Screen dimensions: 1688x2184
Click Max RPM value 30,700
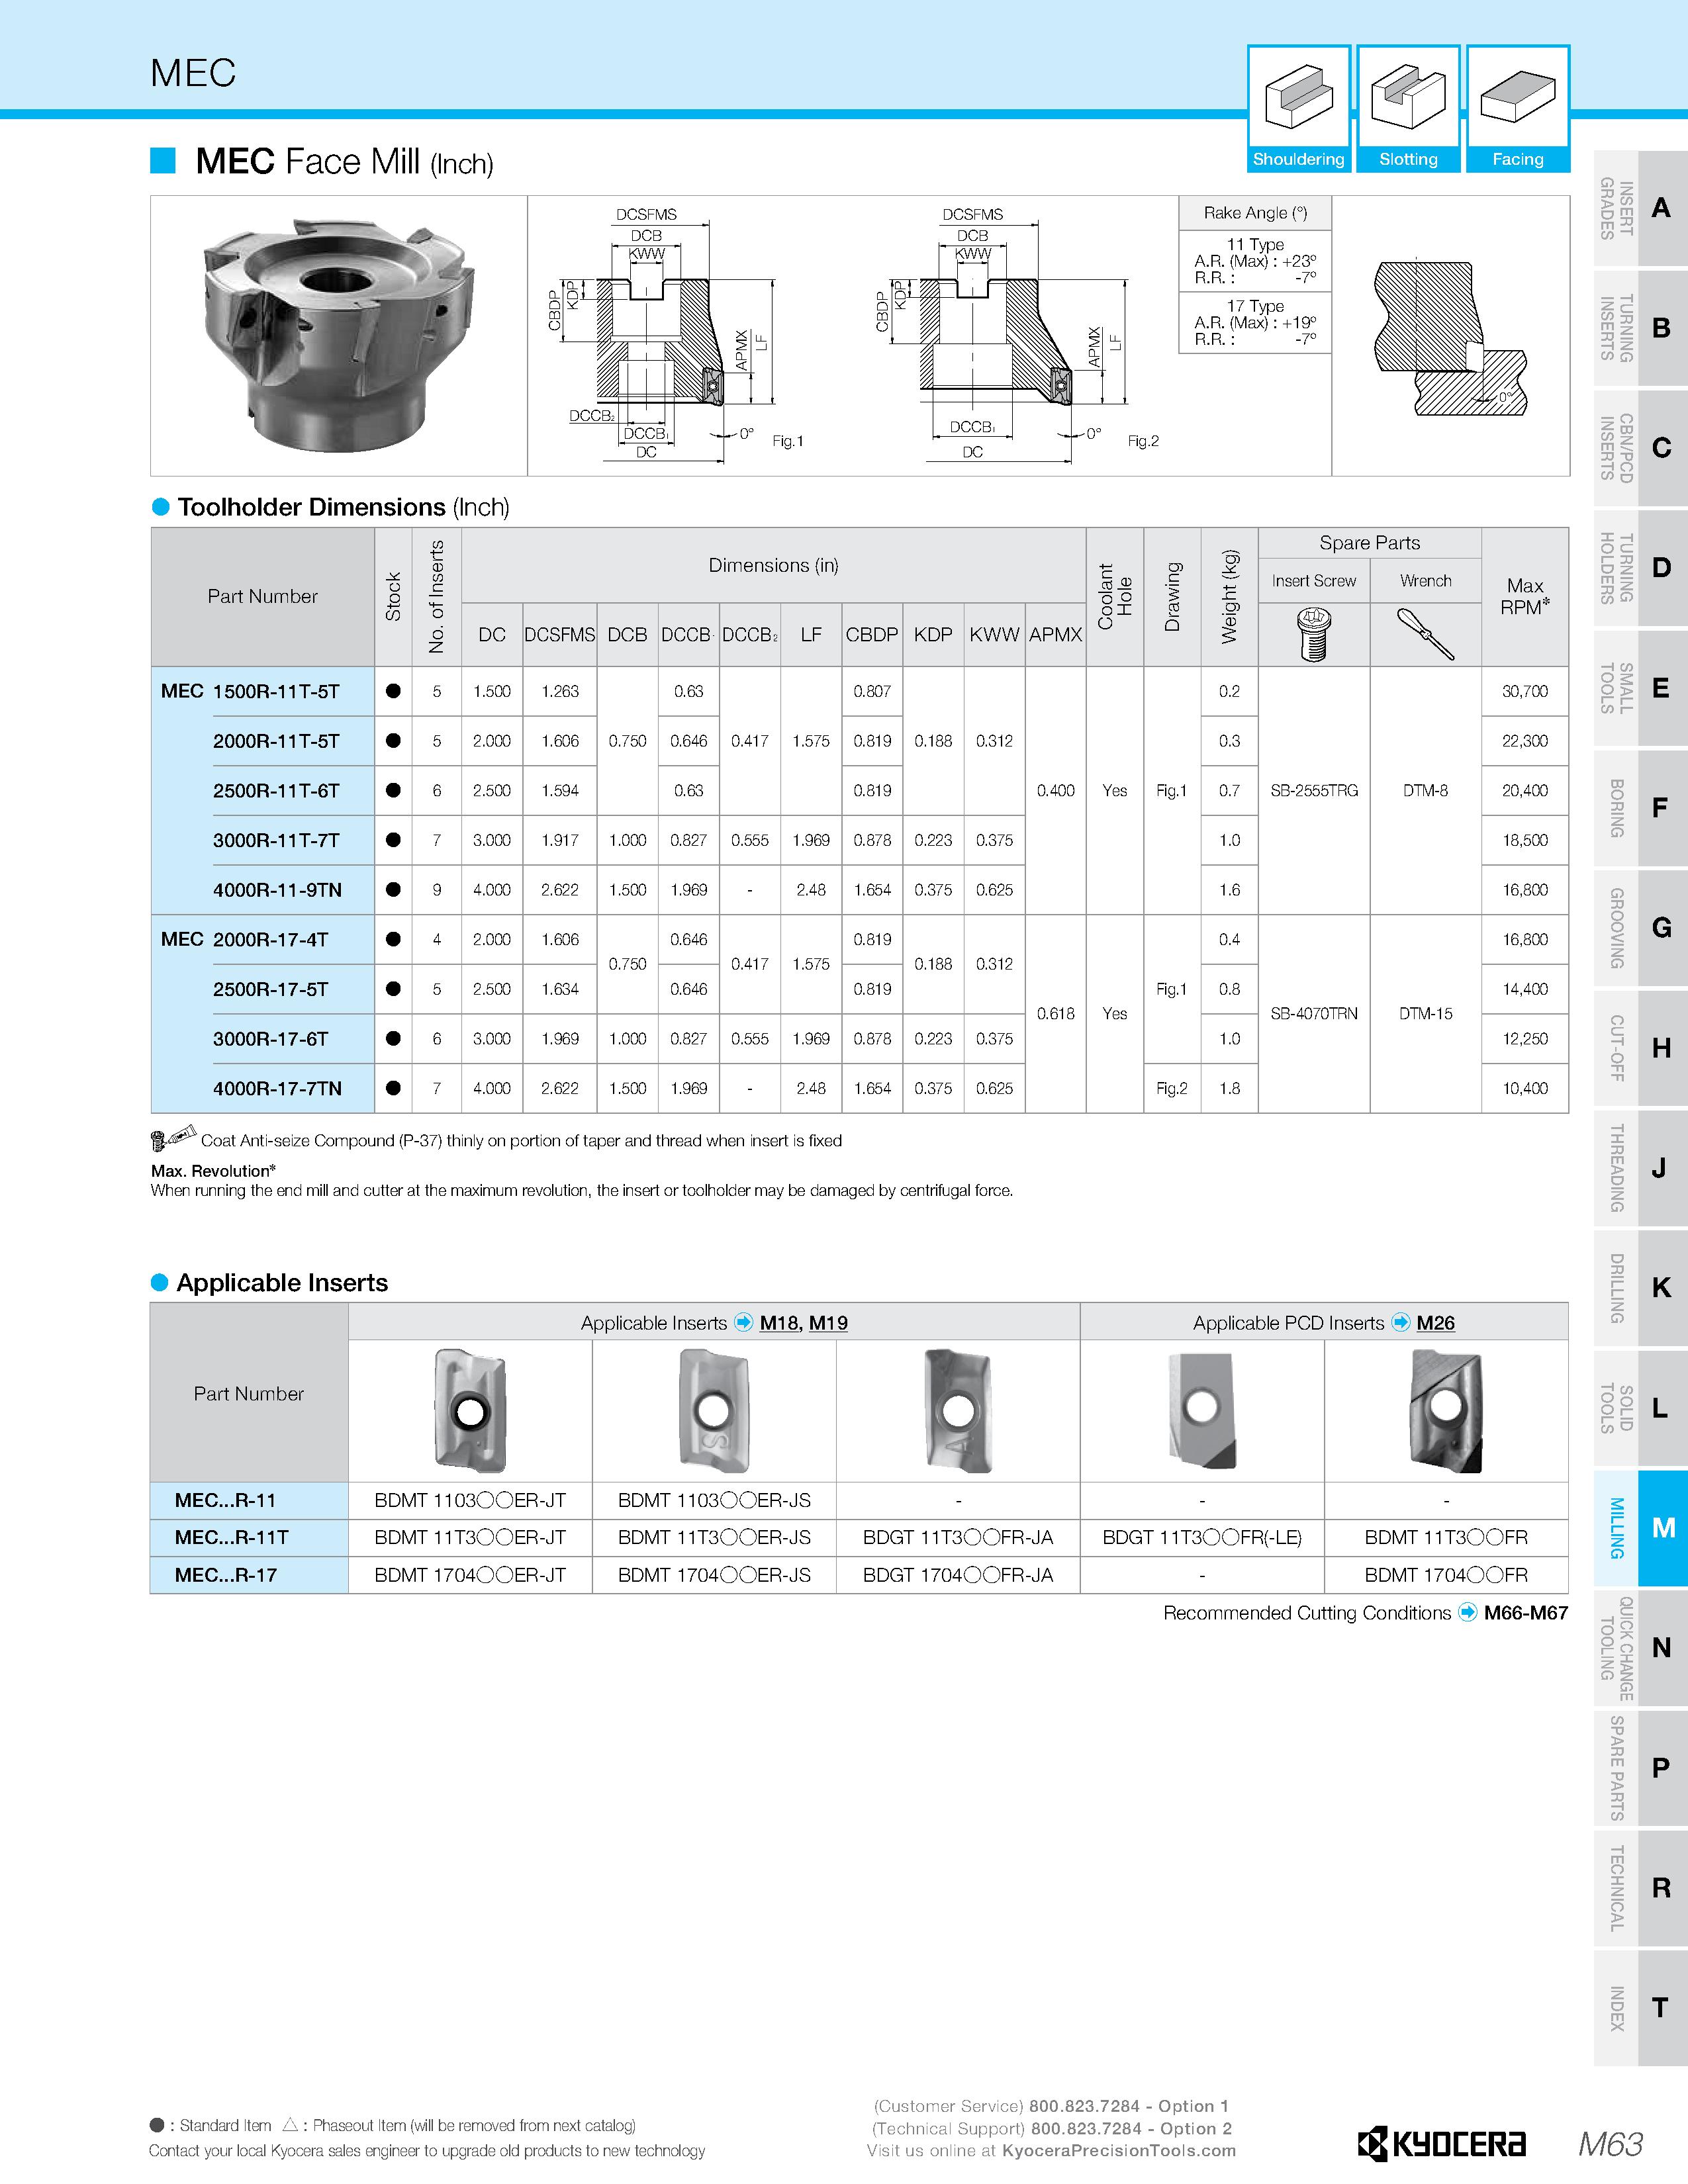[x=1525, y=691]
